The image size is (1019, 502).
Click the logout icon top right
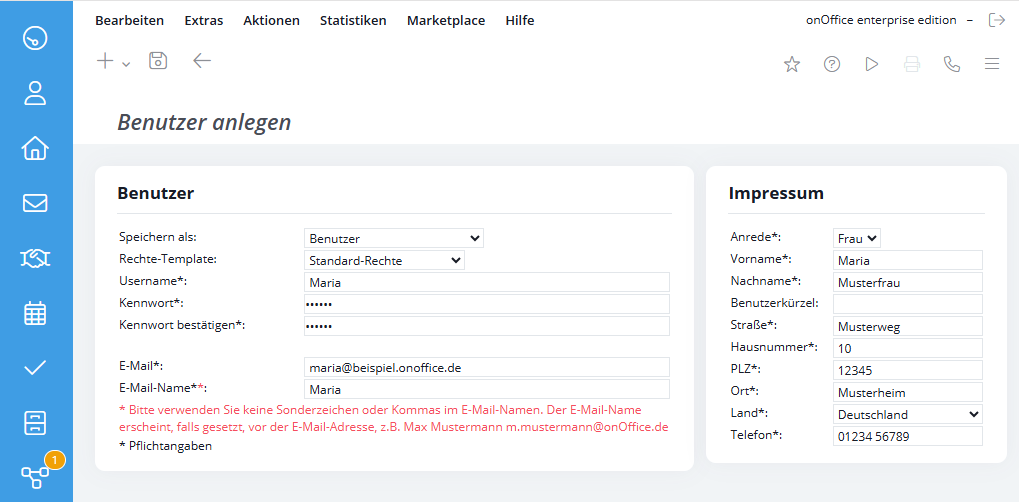[996, 20]
